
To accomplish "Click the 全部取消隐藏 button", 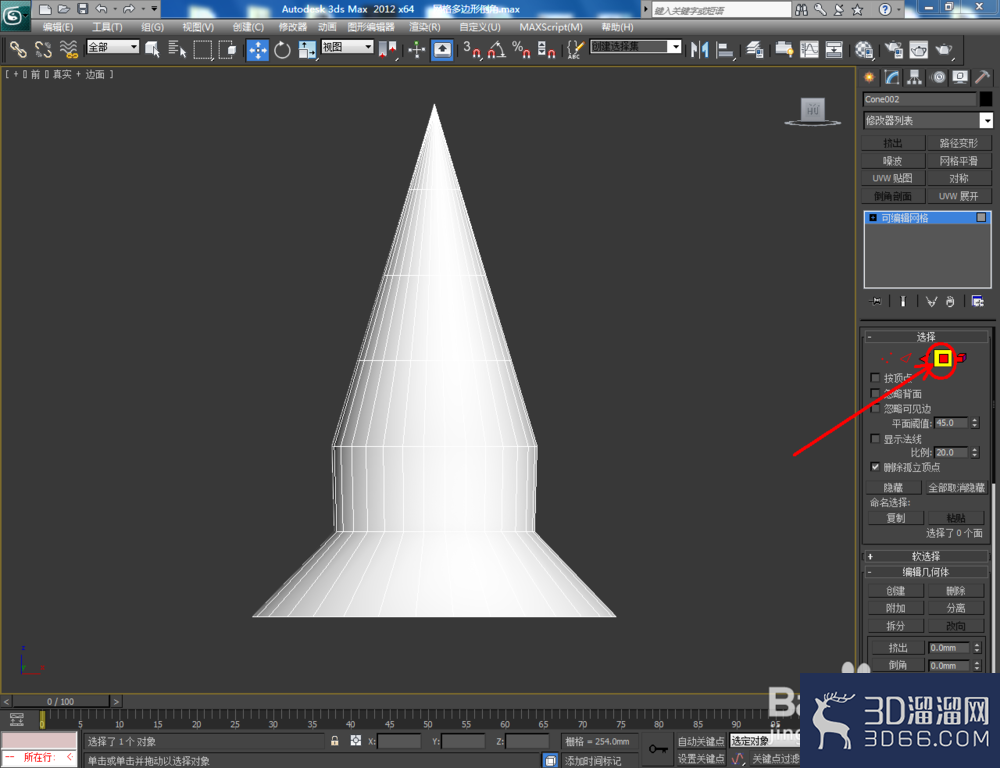I will (956, 487).
